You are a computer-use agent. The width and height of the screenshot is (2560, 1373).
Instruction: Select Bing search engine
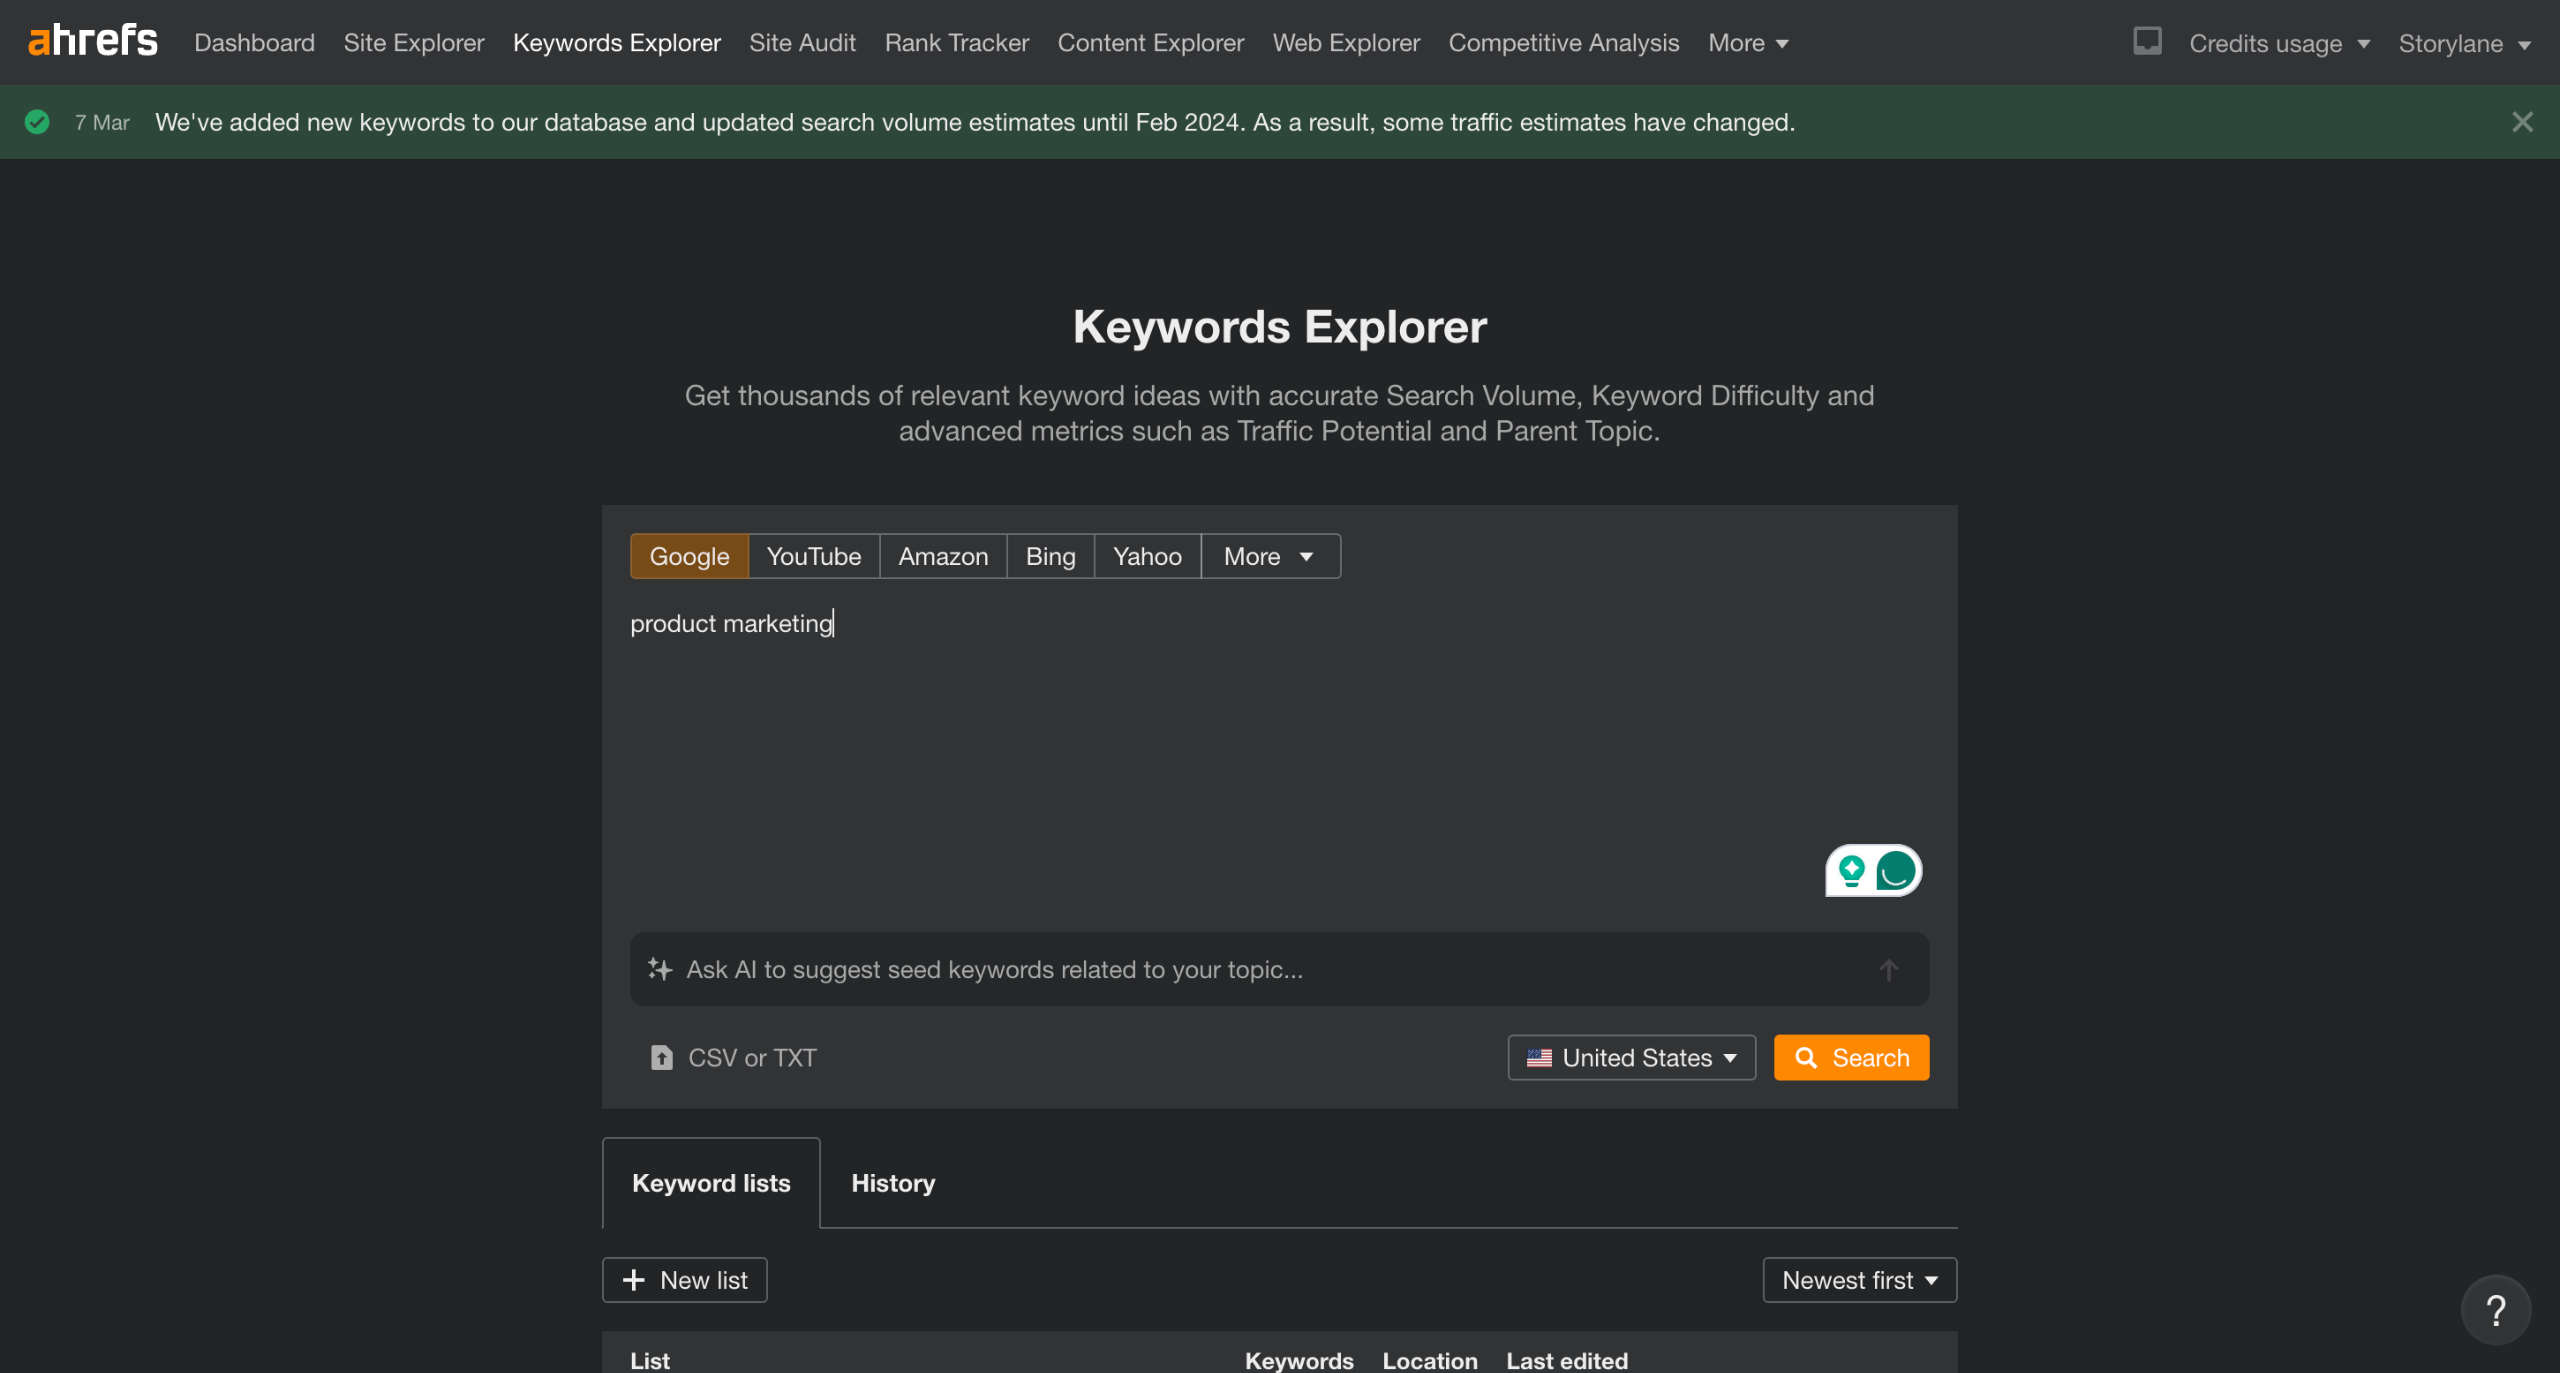click(x=1050, y=556)
